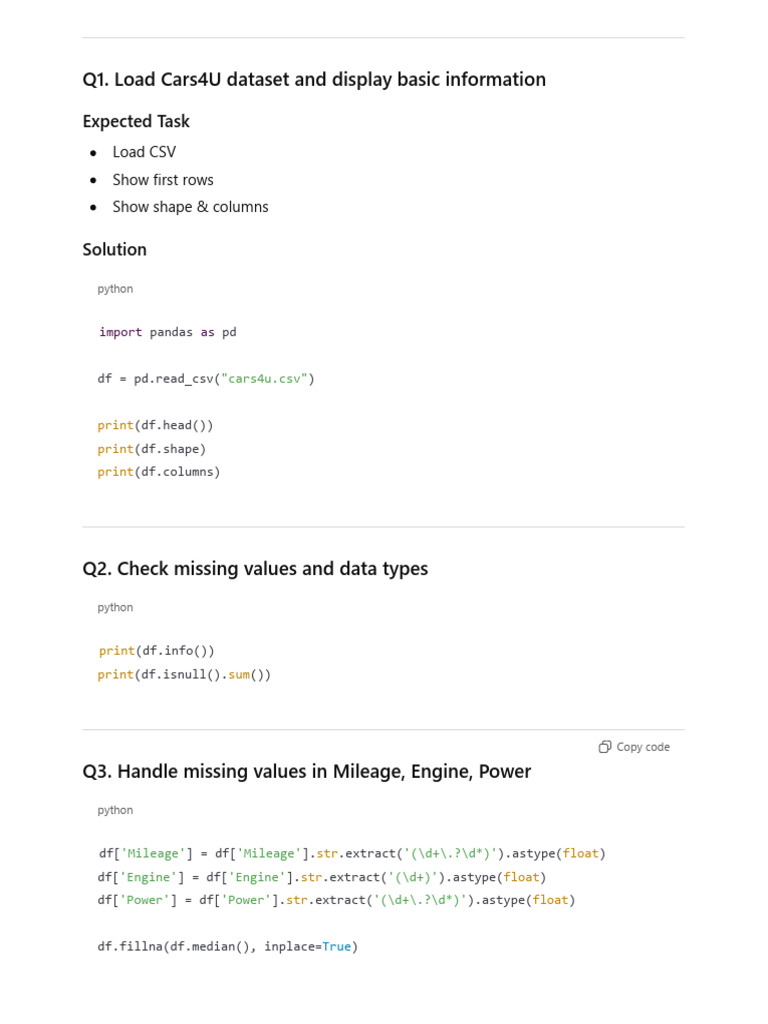The width and height of the screenshot is (768, 1024).
Task: Click the df.fillna median code line
Action: [227, 946]
